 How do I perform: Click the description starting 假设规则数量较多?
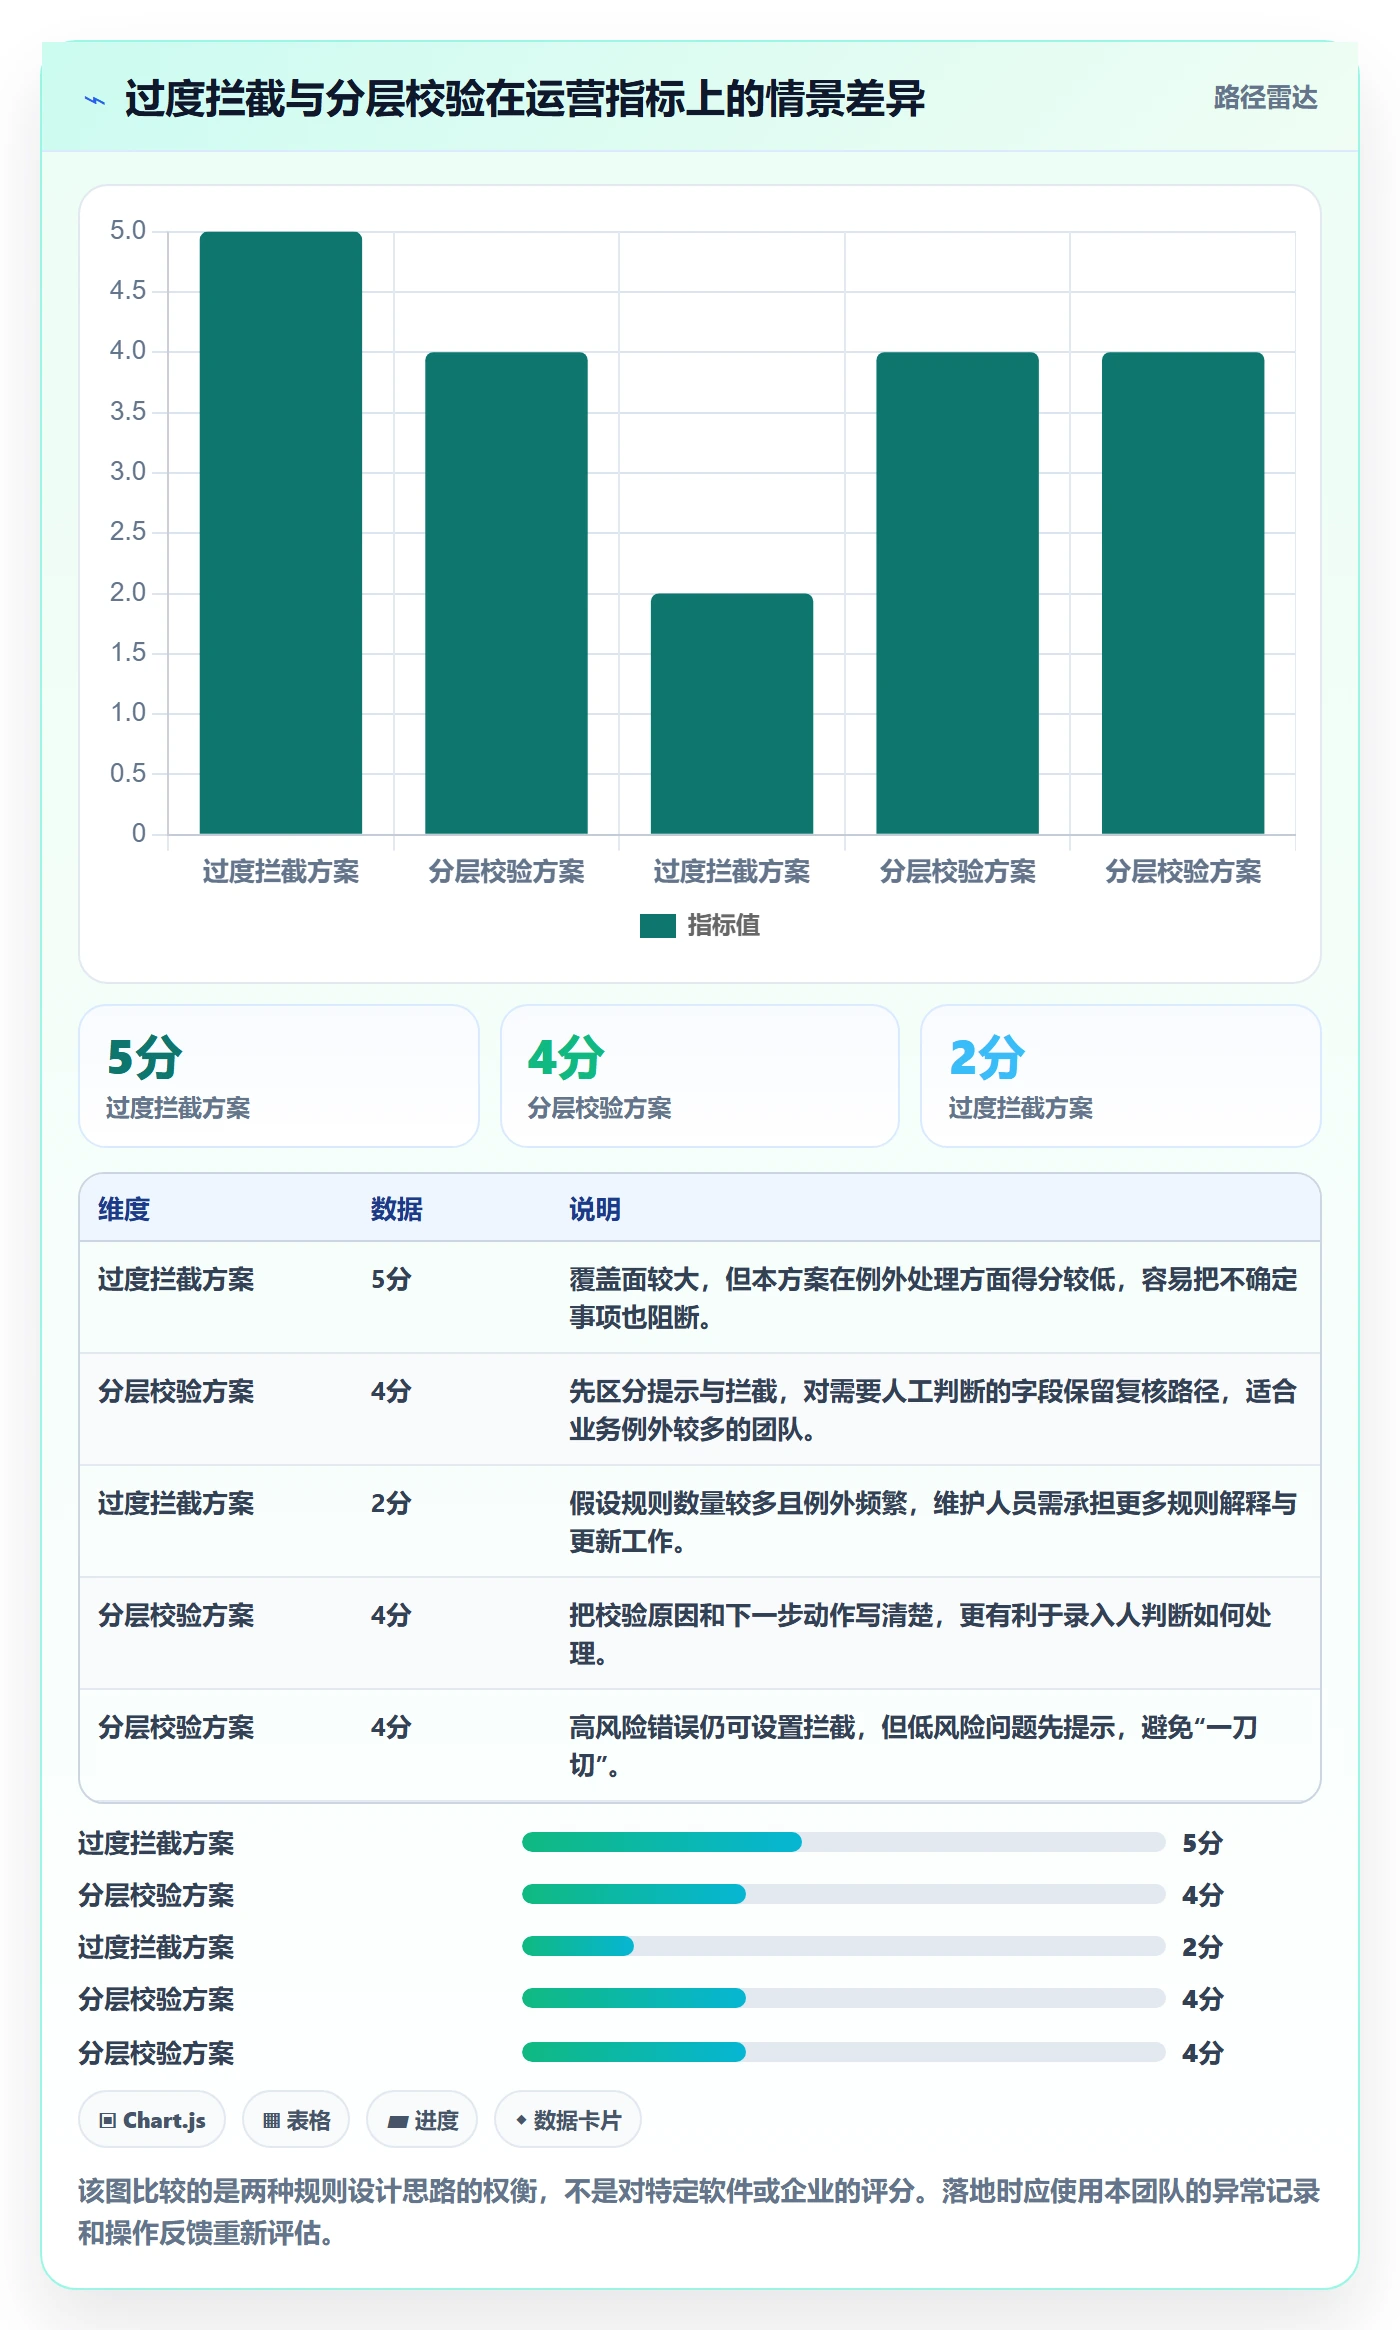pyautogui.click(x=933, y=1522)
